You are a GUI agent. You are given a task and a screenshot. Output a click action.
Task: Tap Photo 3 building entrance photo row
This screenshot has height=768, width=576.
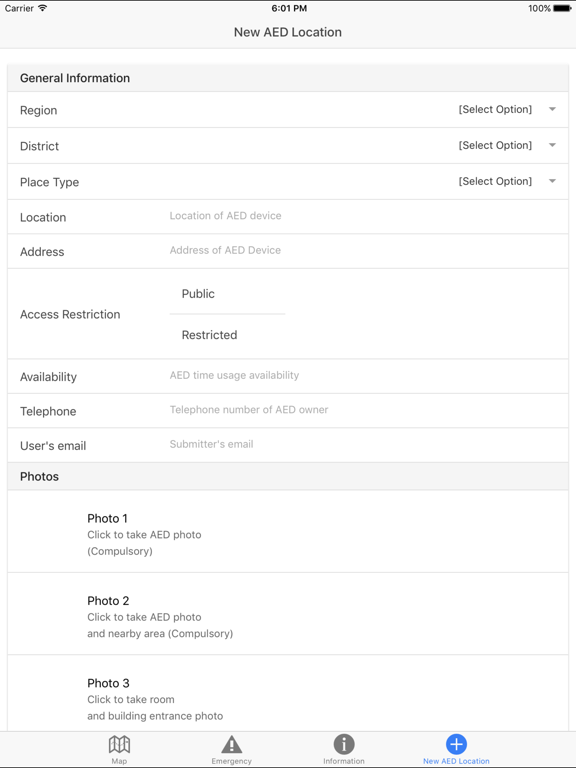[288, 695]
